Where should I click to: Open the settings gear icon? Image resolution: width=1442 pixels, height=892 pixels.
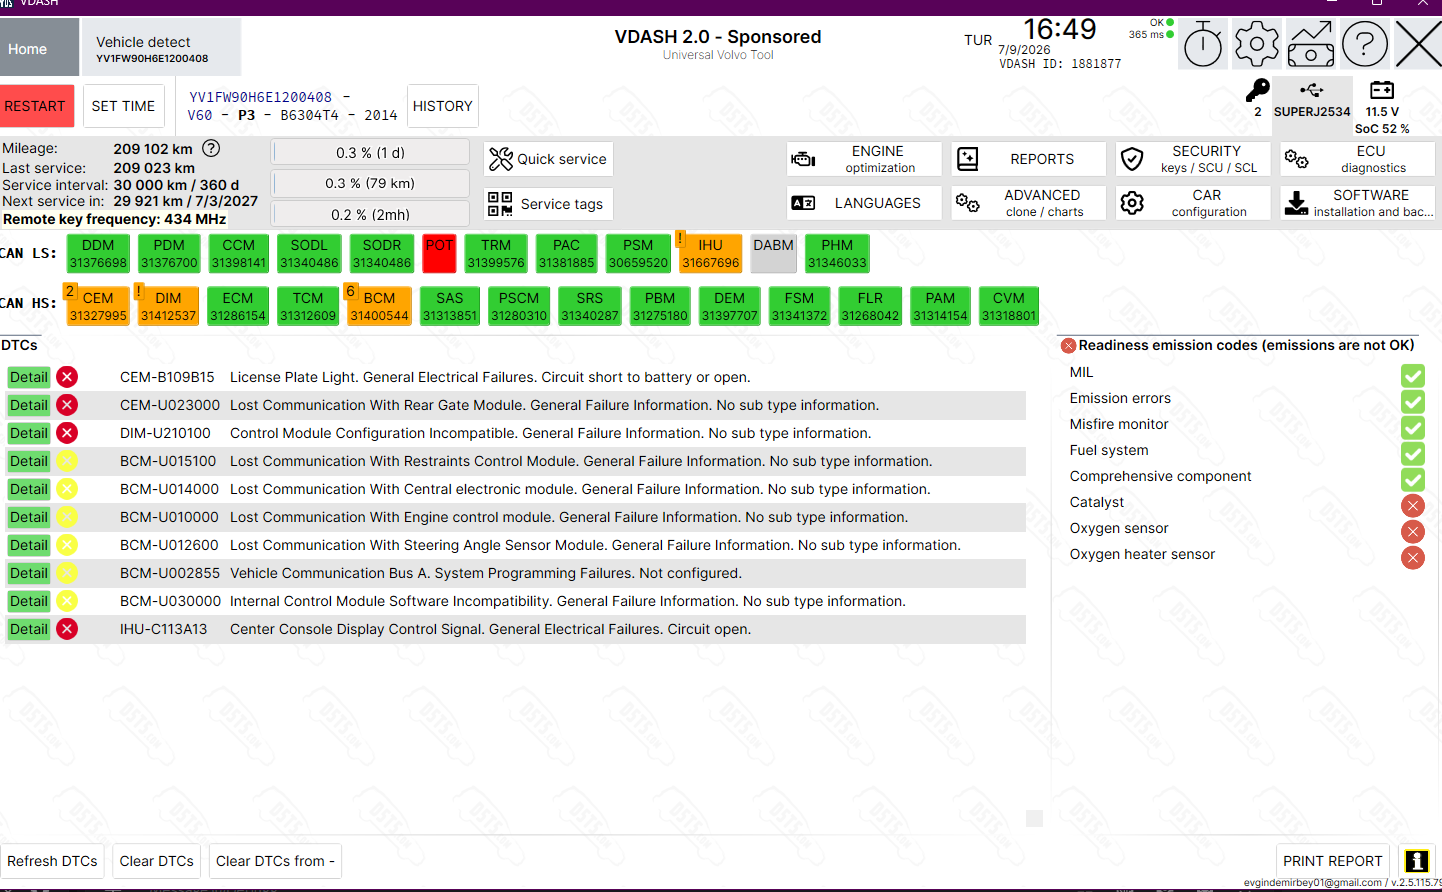1256,44
